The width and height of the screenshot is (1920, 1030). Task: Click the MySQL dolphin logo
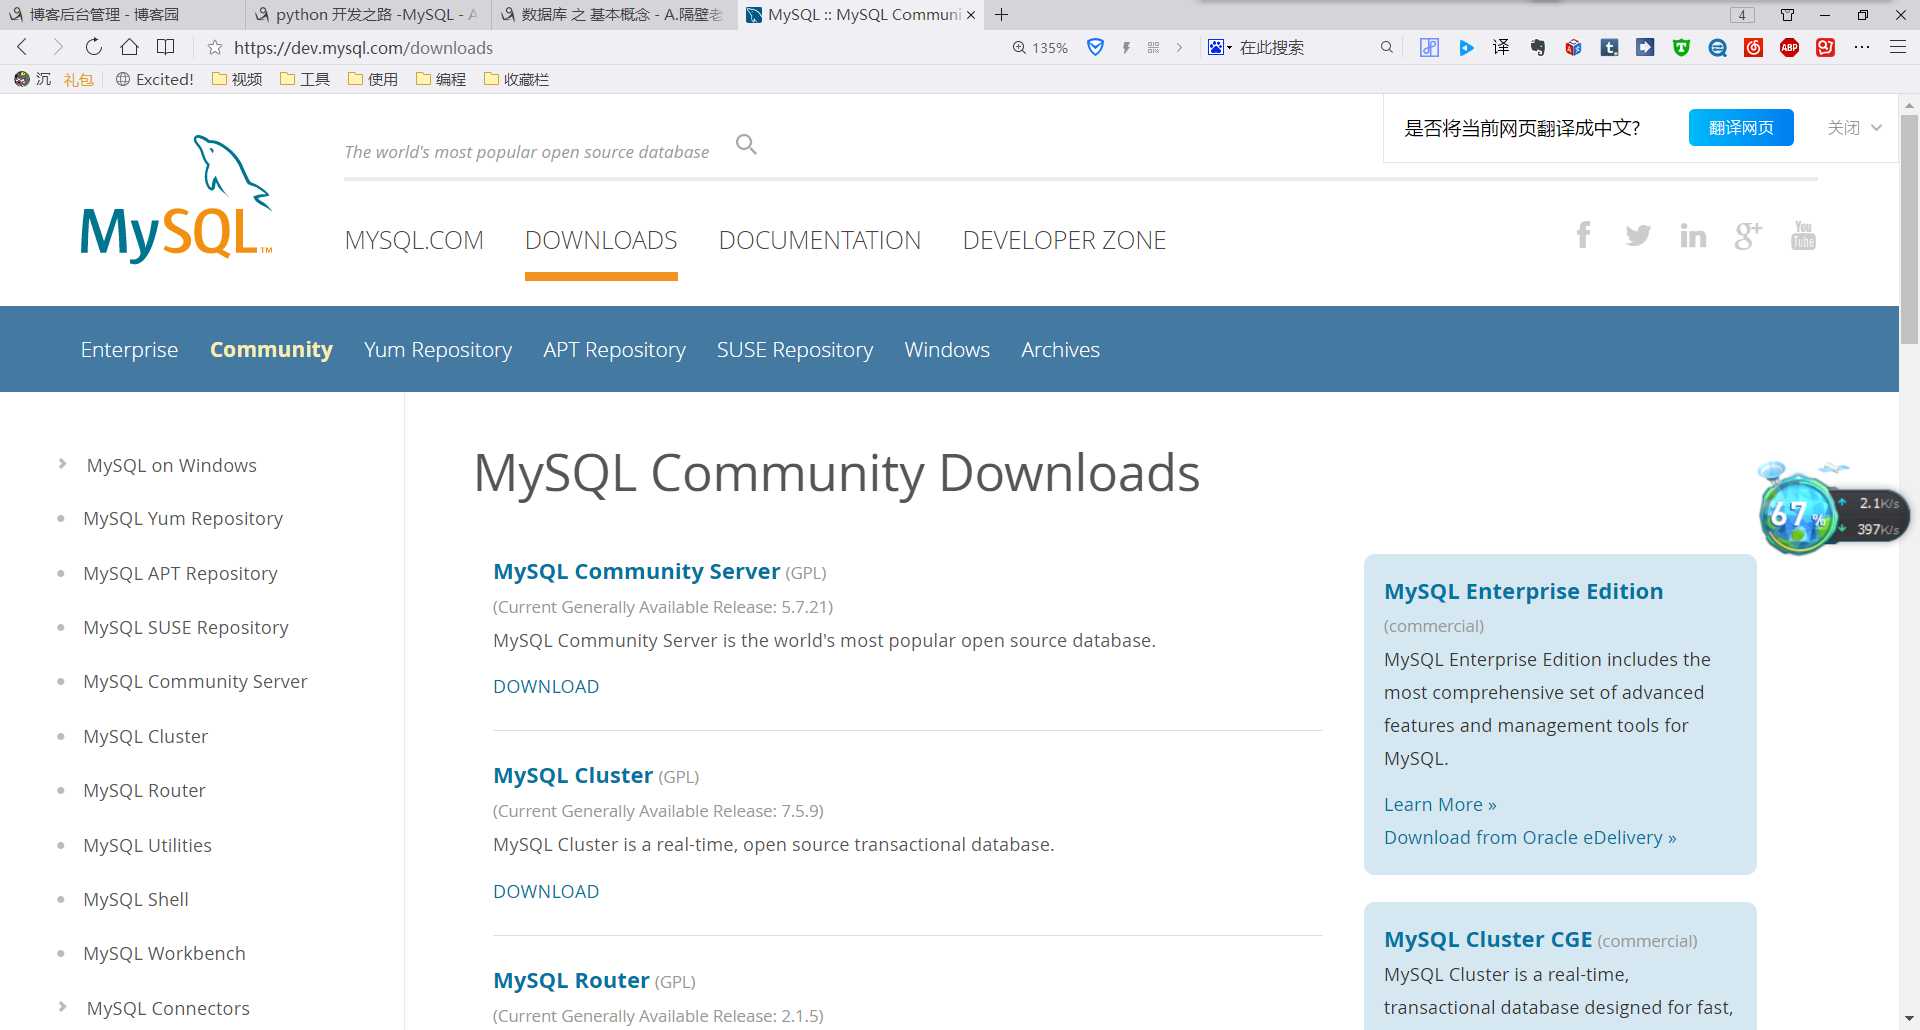click(x=176, y=199)
